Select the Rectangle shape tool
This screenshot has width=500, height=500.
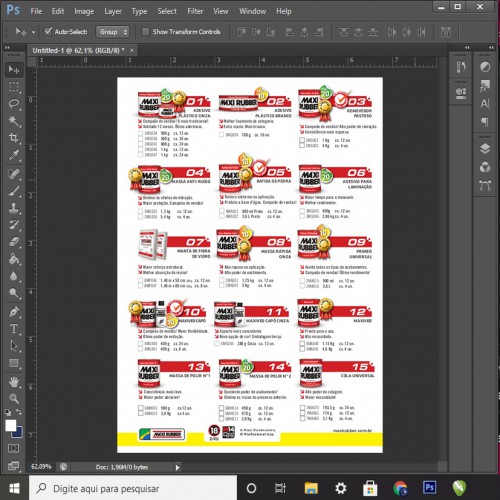point(14,363)
